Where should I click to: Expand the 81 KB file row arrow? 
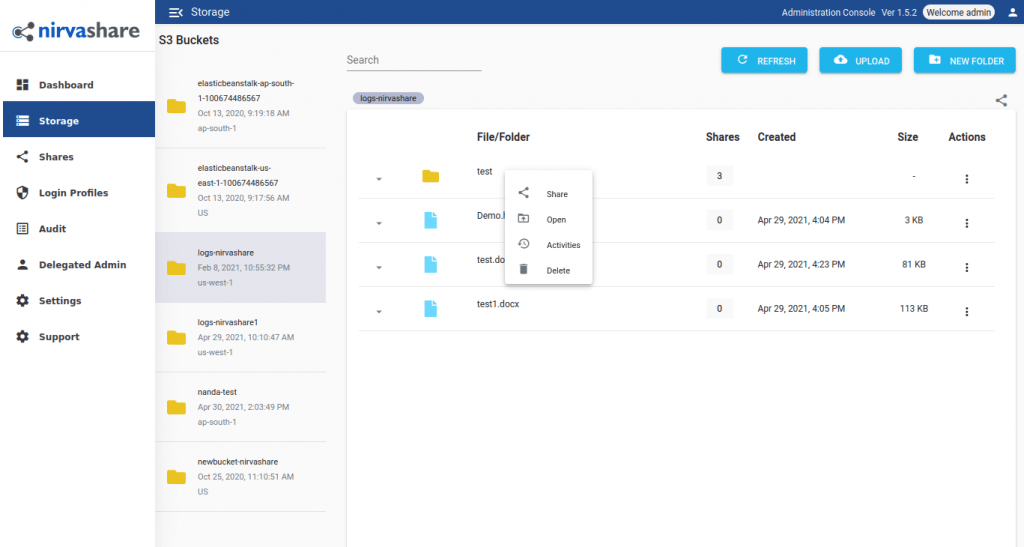click(379, 268)
